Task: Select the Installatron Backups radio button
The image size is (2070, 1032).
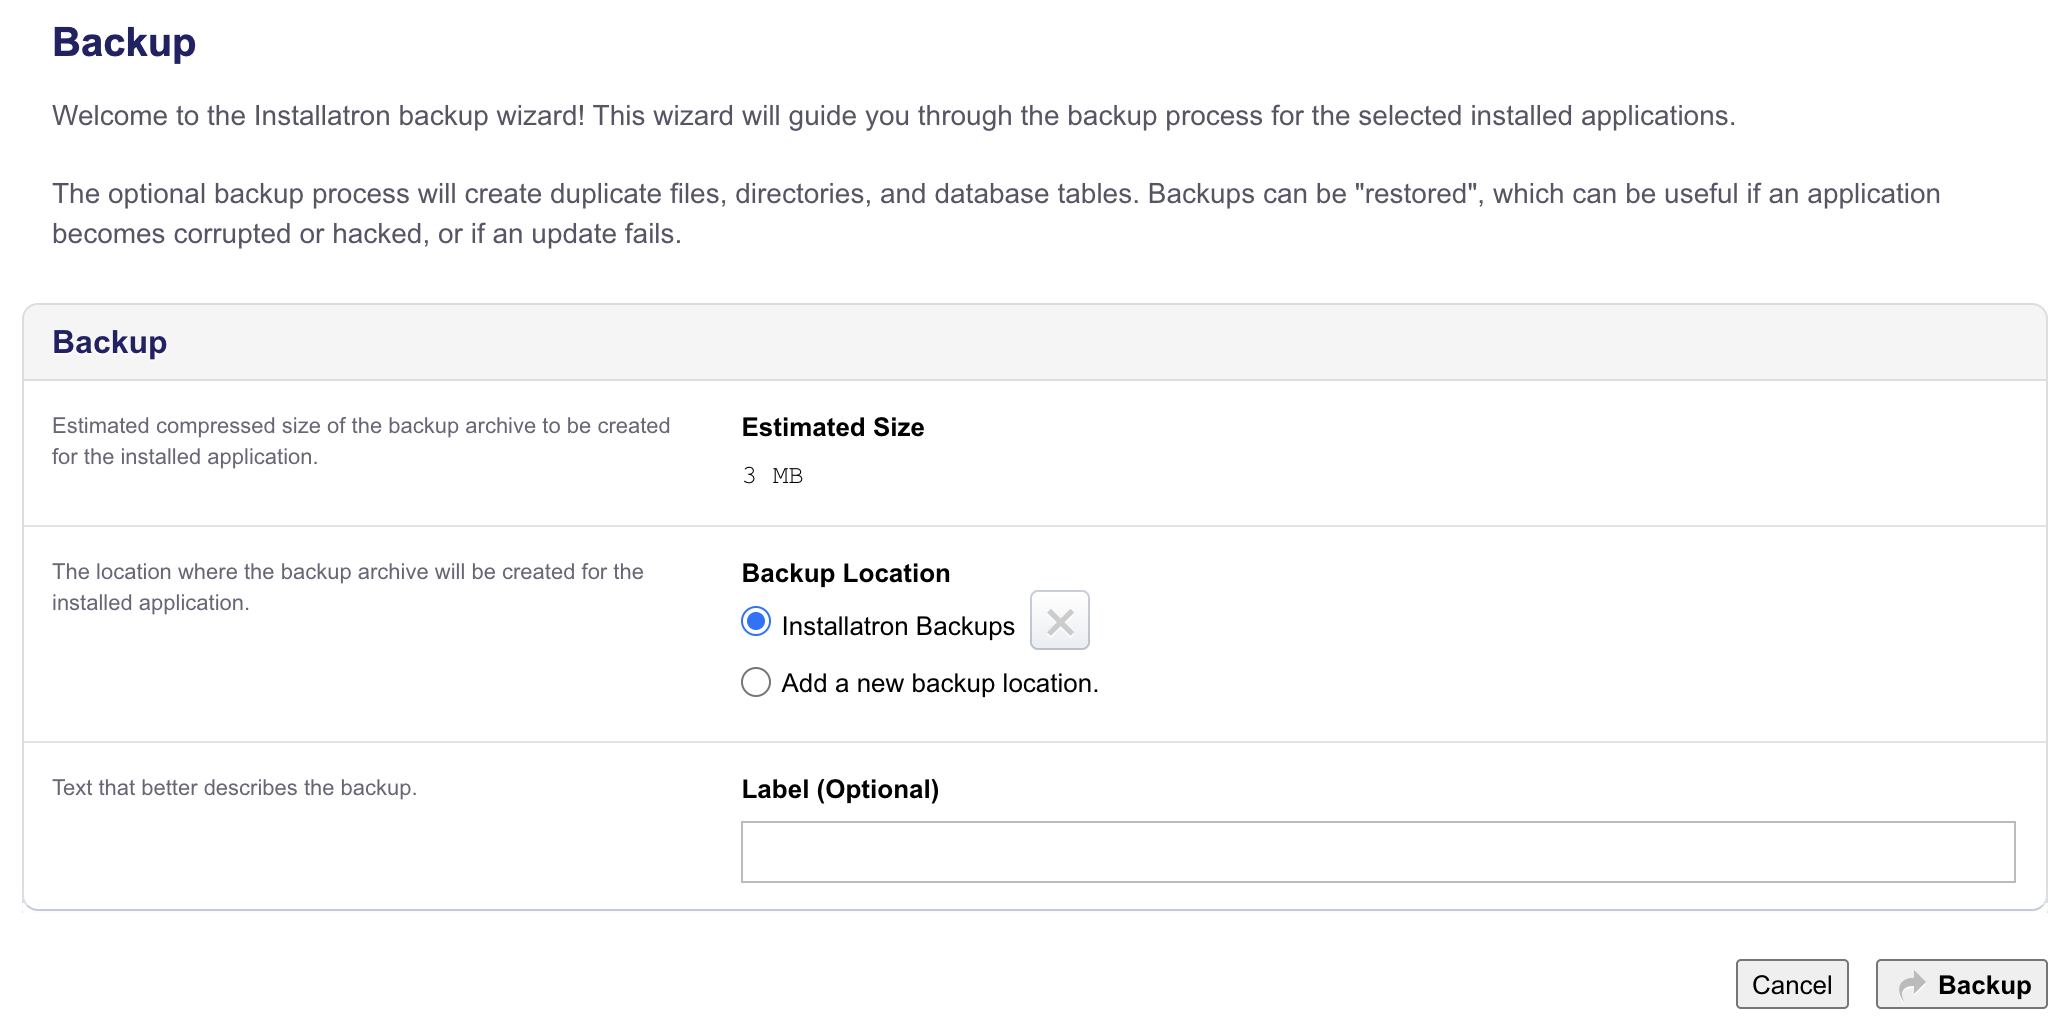Action: tap(756, 622)
